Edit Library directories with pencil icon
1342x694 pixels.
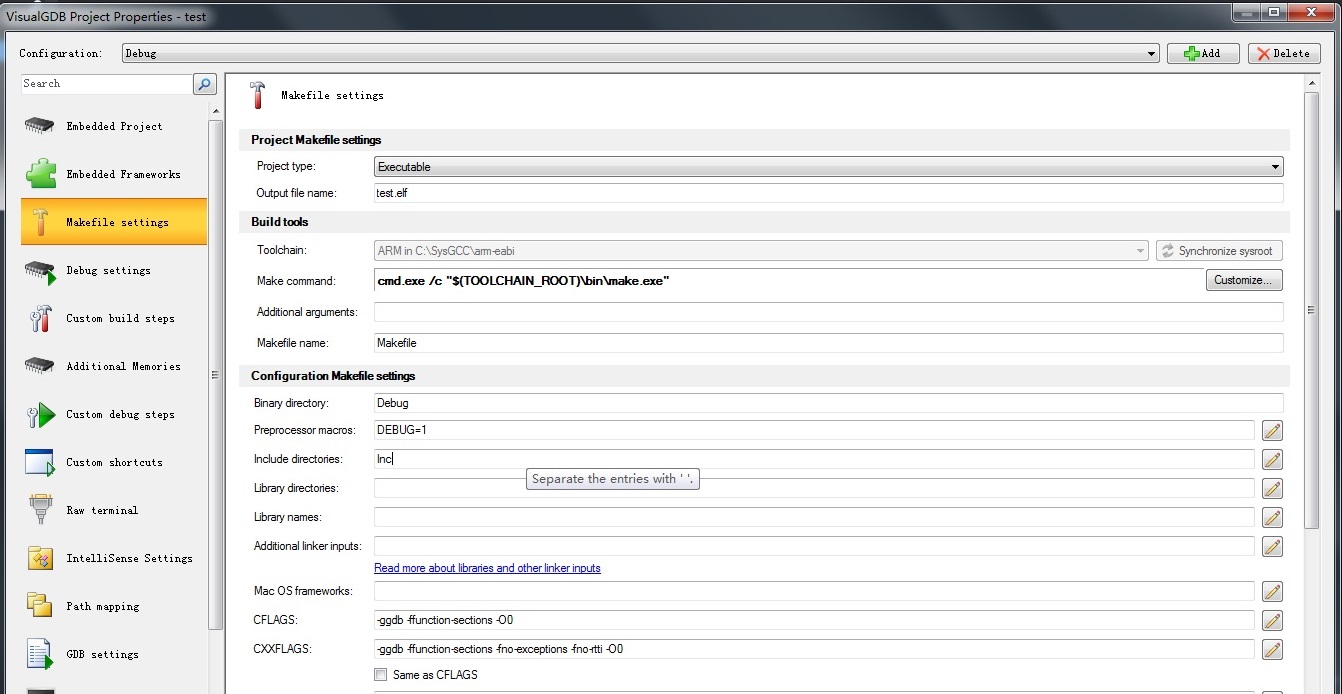click(x=1272, y=489)
